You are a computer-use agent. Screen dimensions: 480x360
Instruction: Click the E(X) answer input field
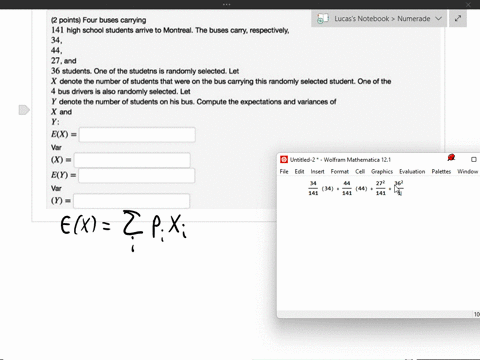coord(137,135)
